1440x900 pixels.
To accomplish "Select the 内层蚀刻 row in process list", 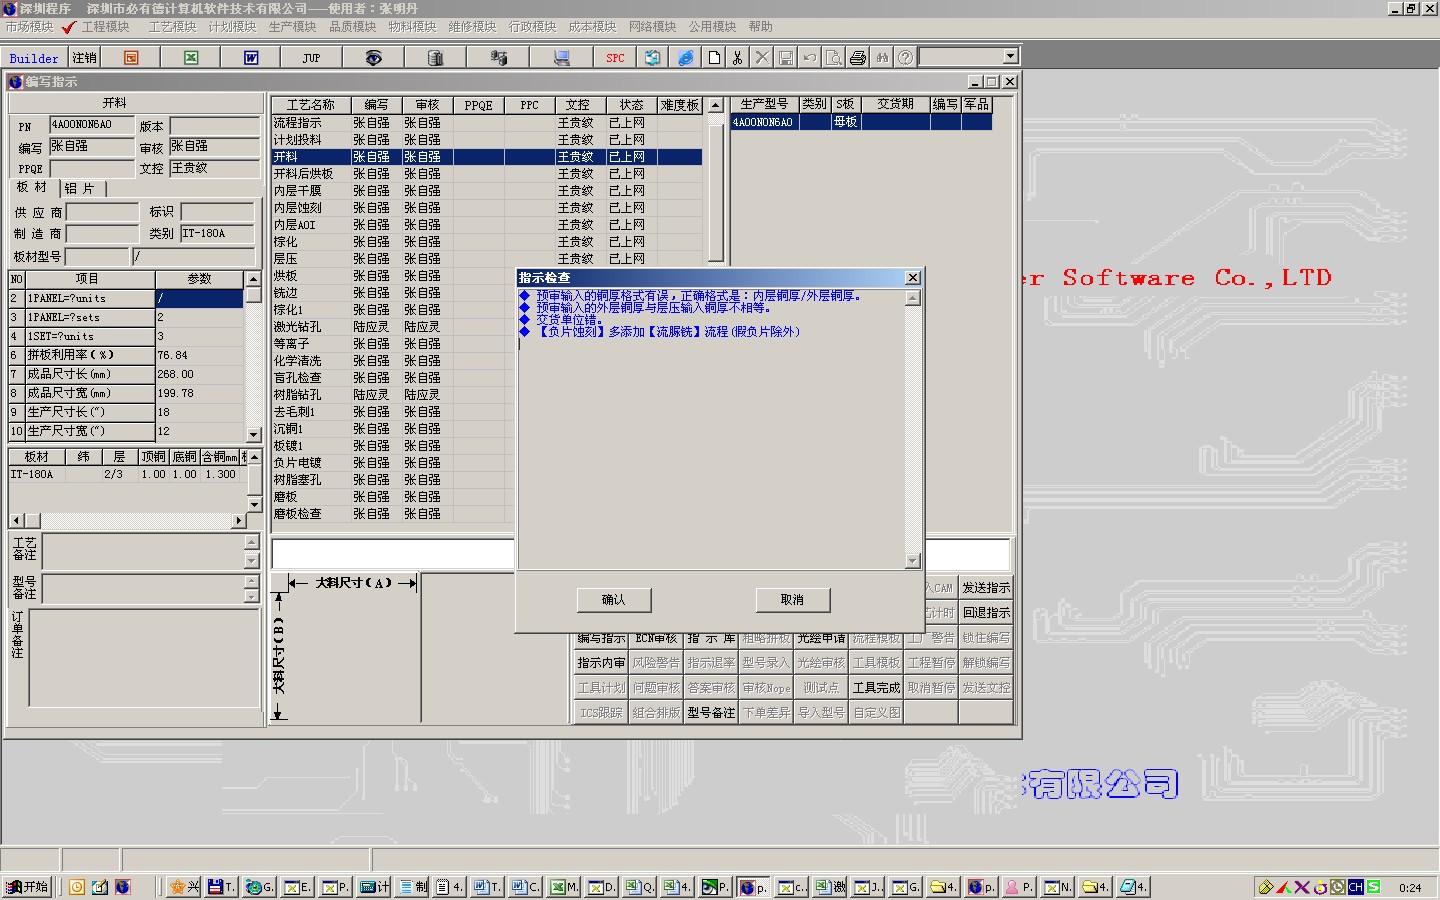I will click(487, 208).
